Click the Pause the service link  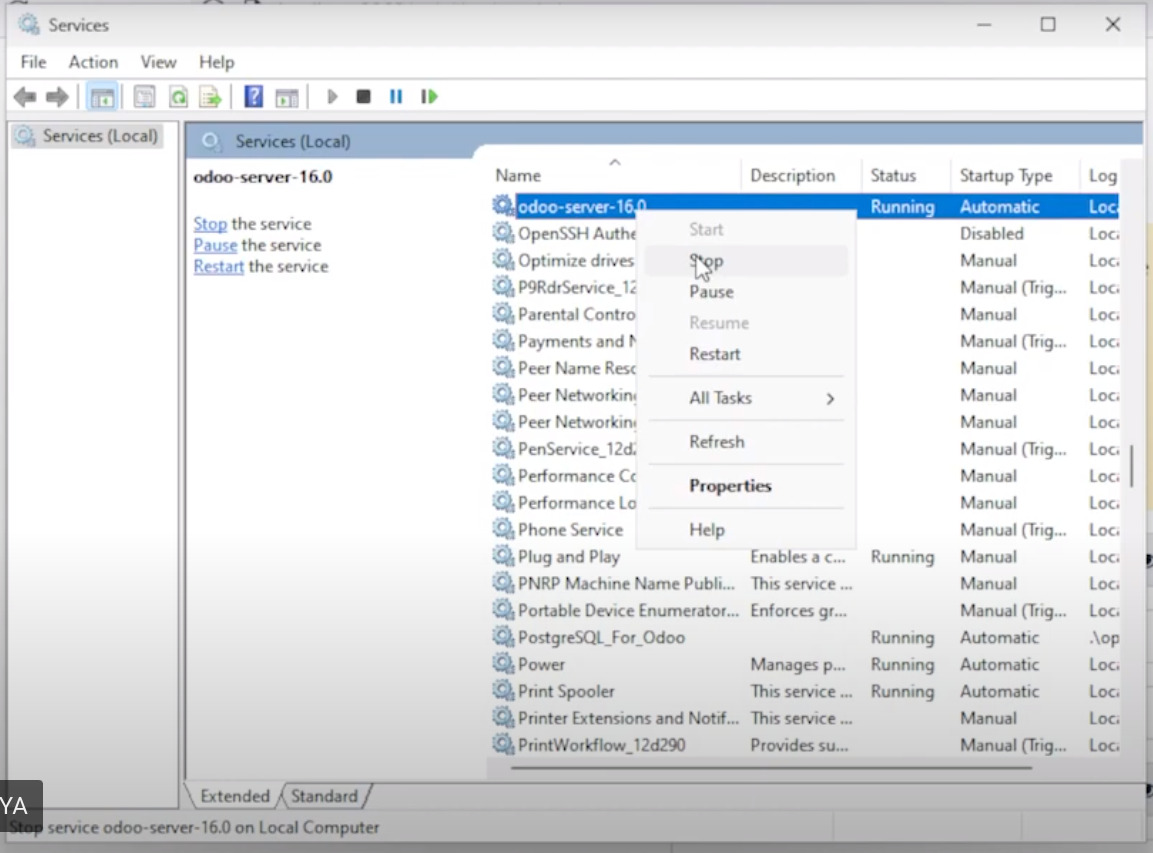pos(215,245)
